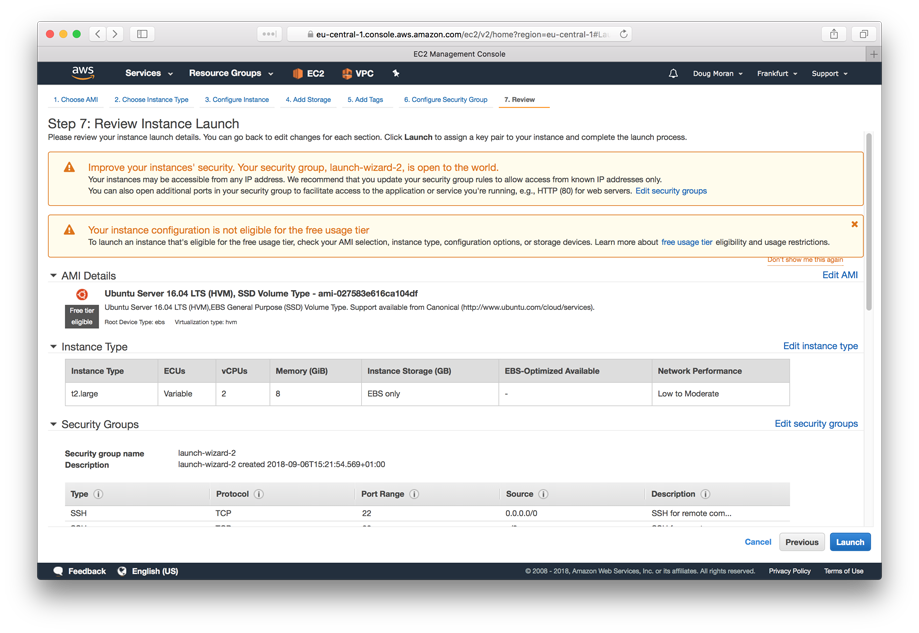The image size is (919, 633).
Task: Click the info icon next to Protocol
Action: tap(258, 494)
